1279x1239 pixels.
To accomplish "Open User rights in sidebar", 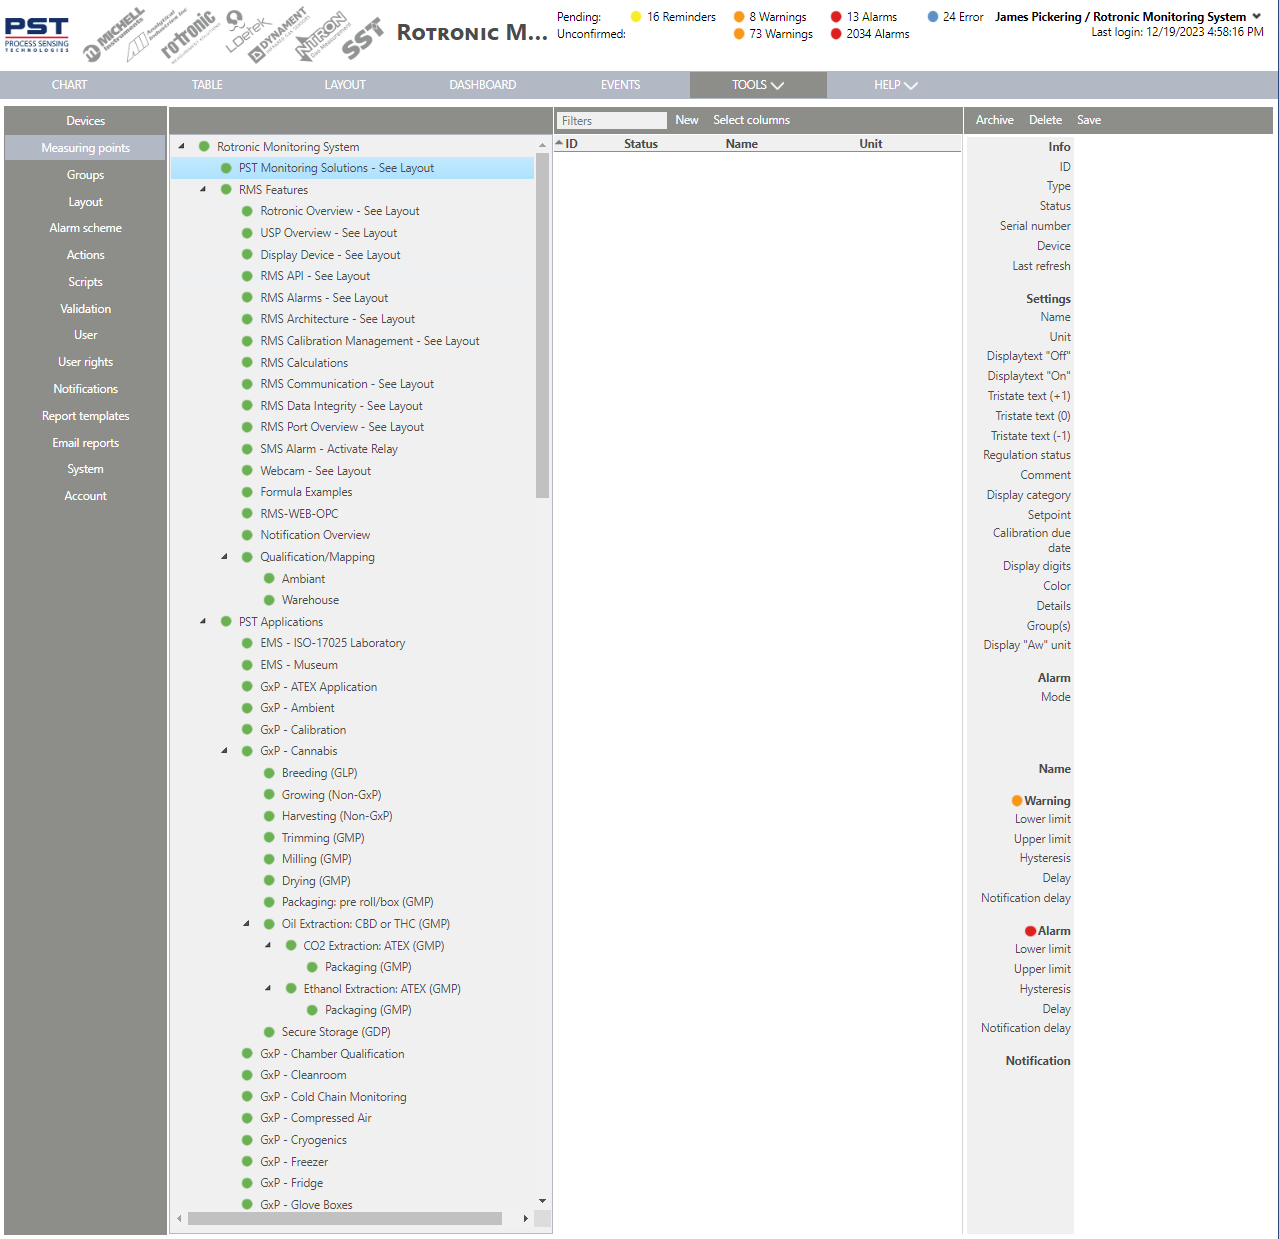I will [86, 362].
